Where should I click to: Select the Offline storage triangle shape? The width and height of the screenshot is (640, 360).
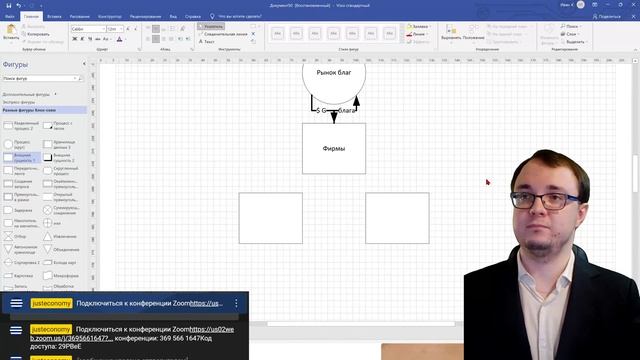(x=21, y=249)
